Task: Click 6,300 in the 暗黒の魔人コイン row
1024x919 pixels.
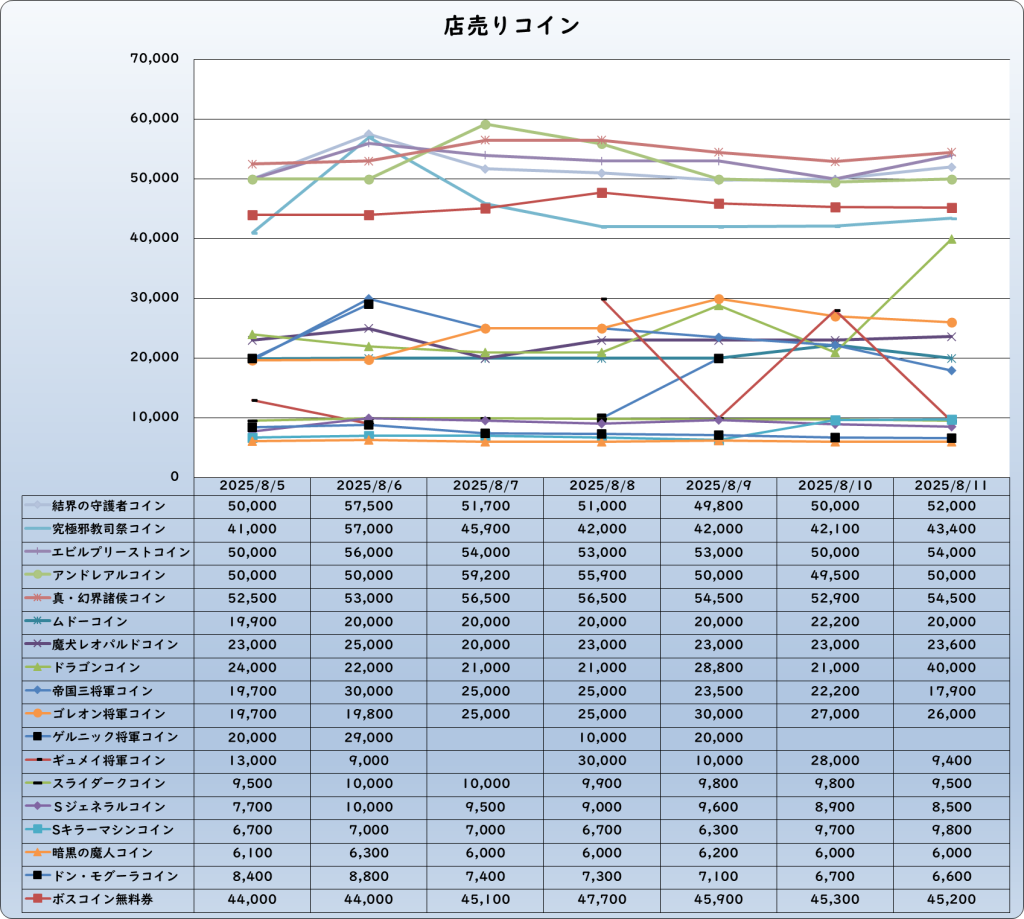Action: point(369,853)
